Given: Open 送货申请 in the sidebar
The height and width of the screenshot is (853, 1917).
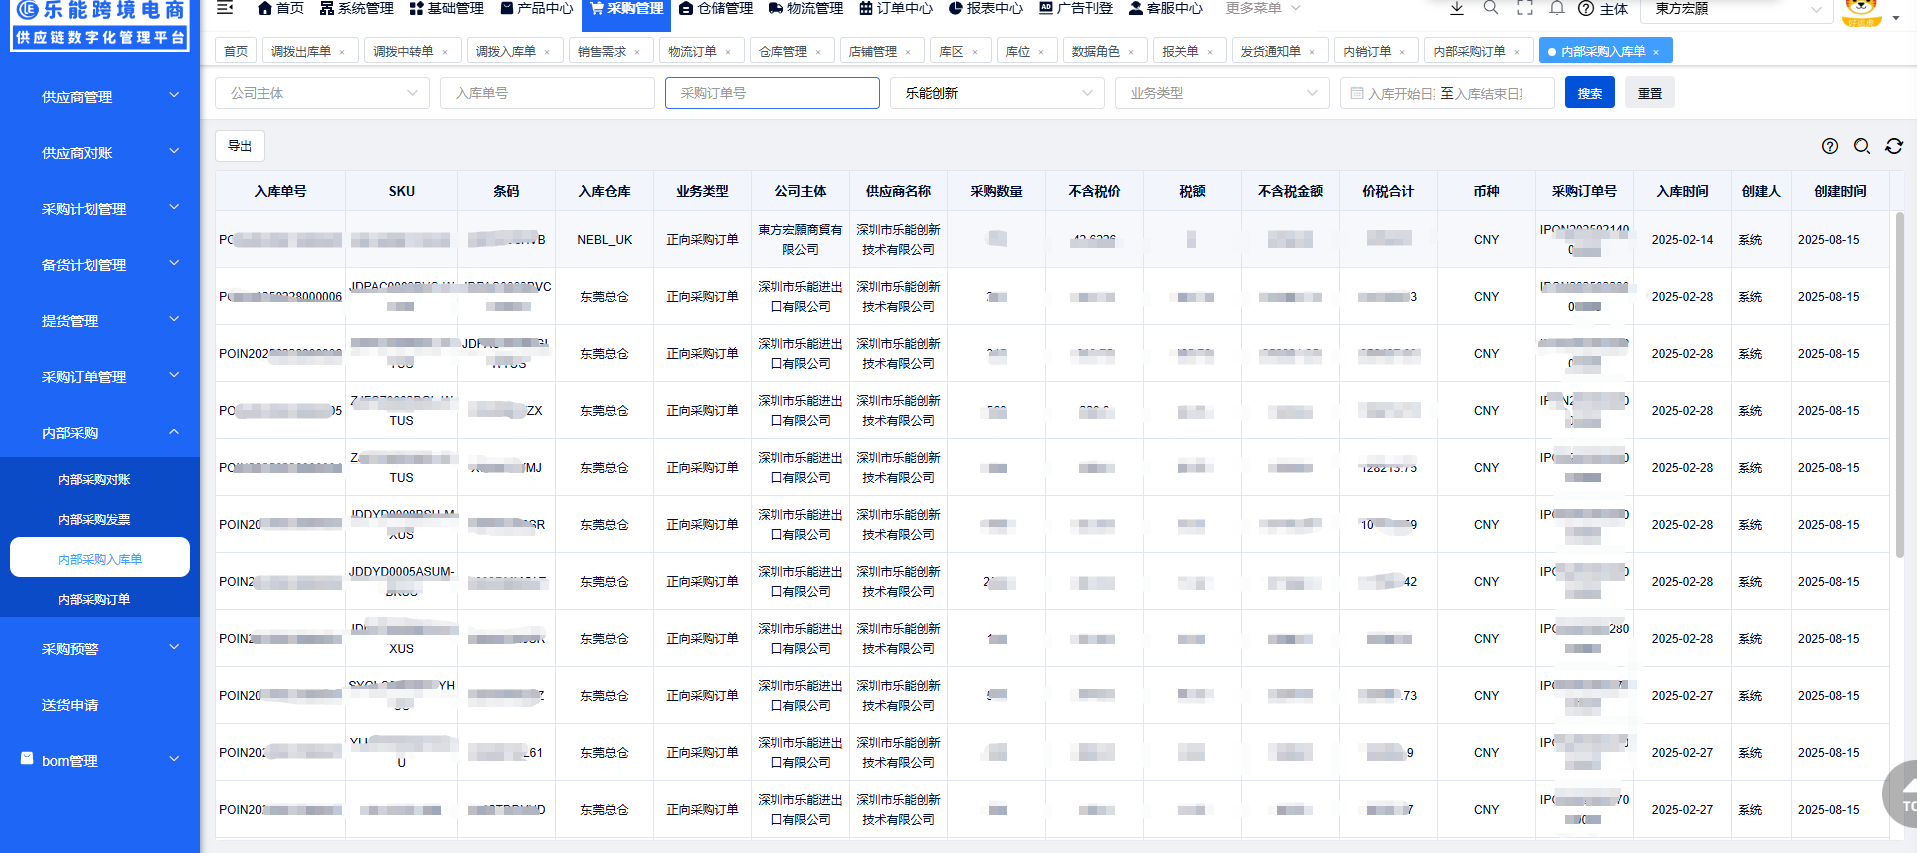Looking at the screenshot, I should coord(100,705).
